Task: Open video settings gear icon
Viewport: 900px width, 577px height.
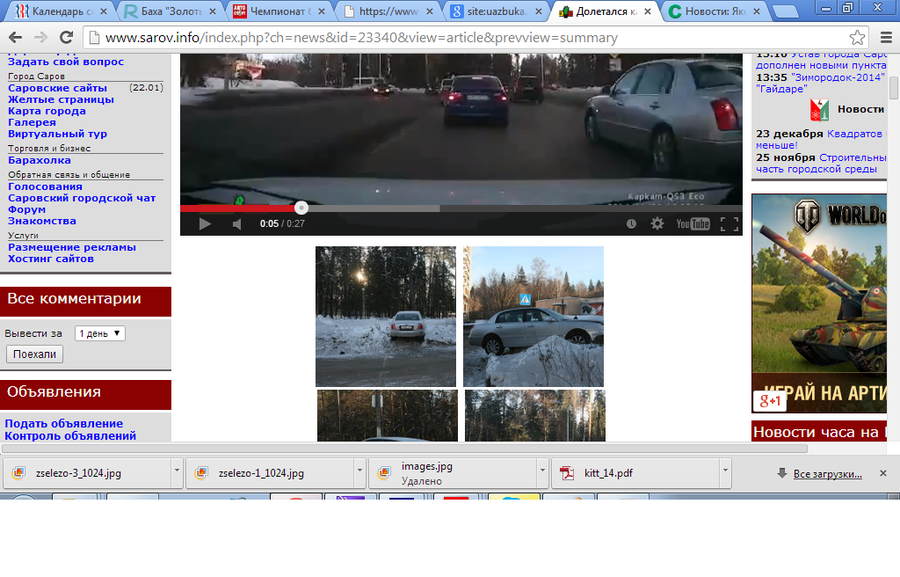Action: (657, 224)
